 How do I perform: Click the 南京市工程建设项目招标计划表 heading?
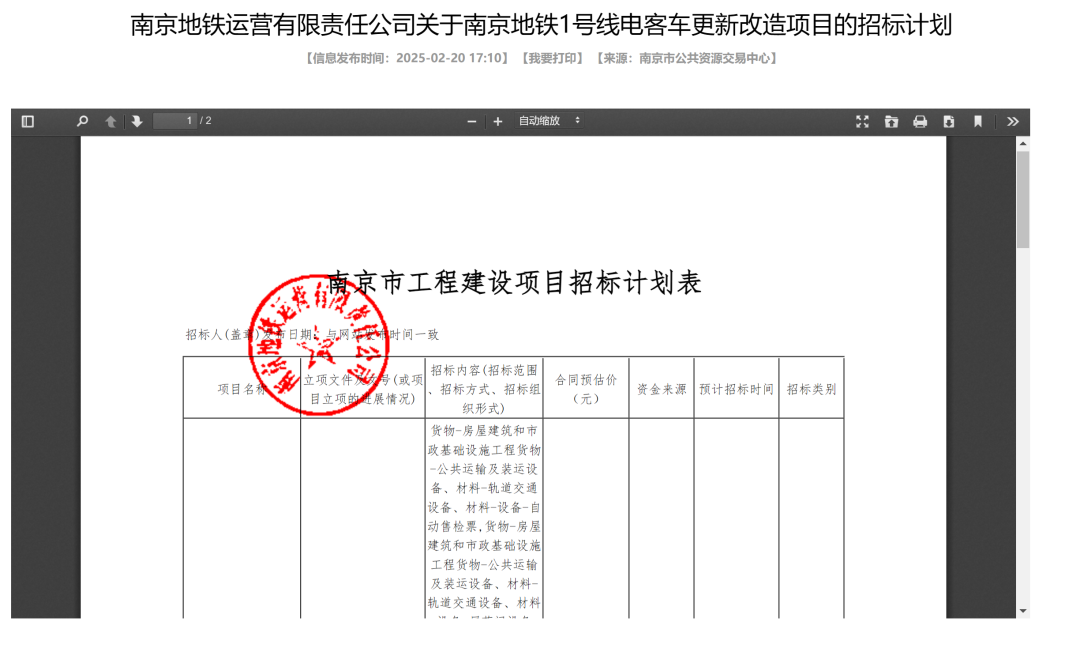point(515,282)
